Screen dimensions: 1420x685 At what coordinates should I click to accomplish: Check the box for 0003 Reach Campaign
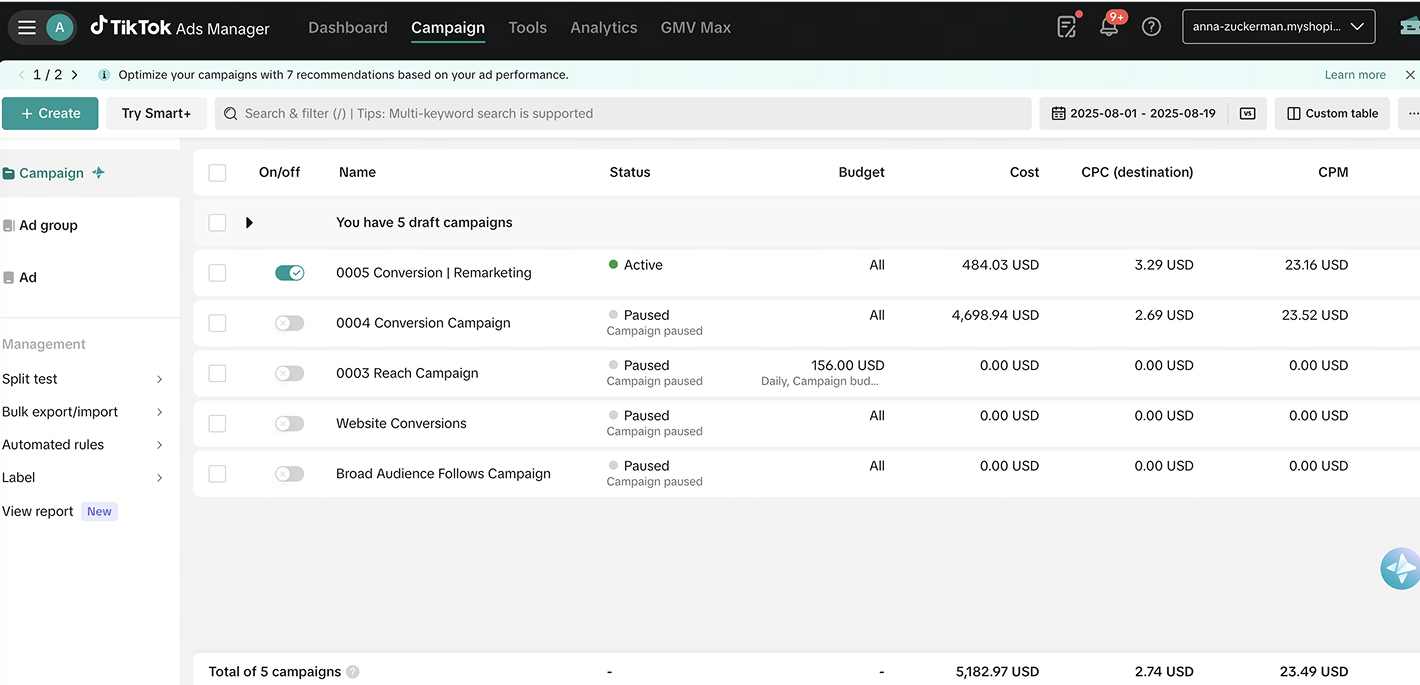[217, 373]
